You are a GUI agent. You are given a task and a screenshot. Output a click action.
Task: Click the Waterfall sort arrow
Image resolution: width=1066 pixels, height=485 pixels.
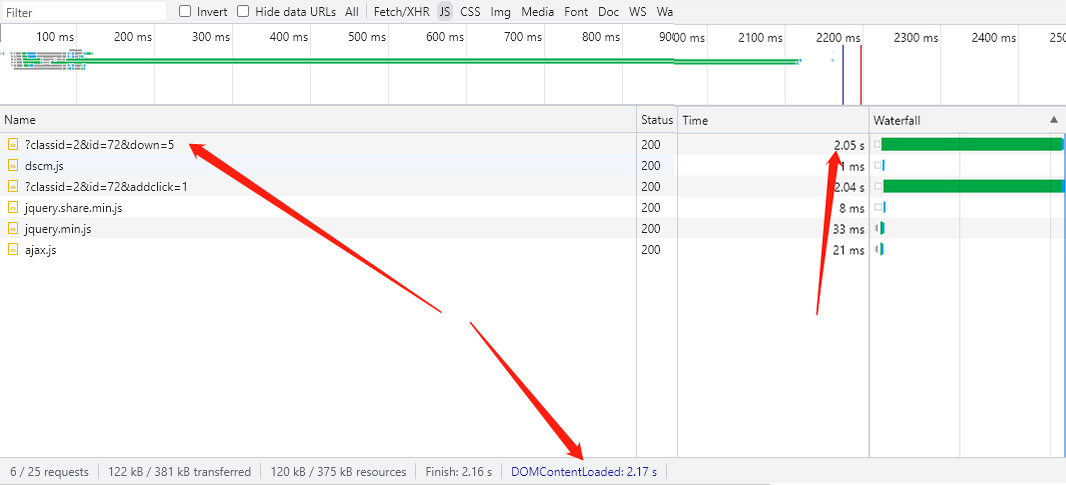coord(1053,120)
